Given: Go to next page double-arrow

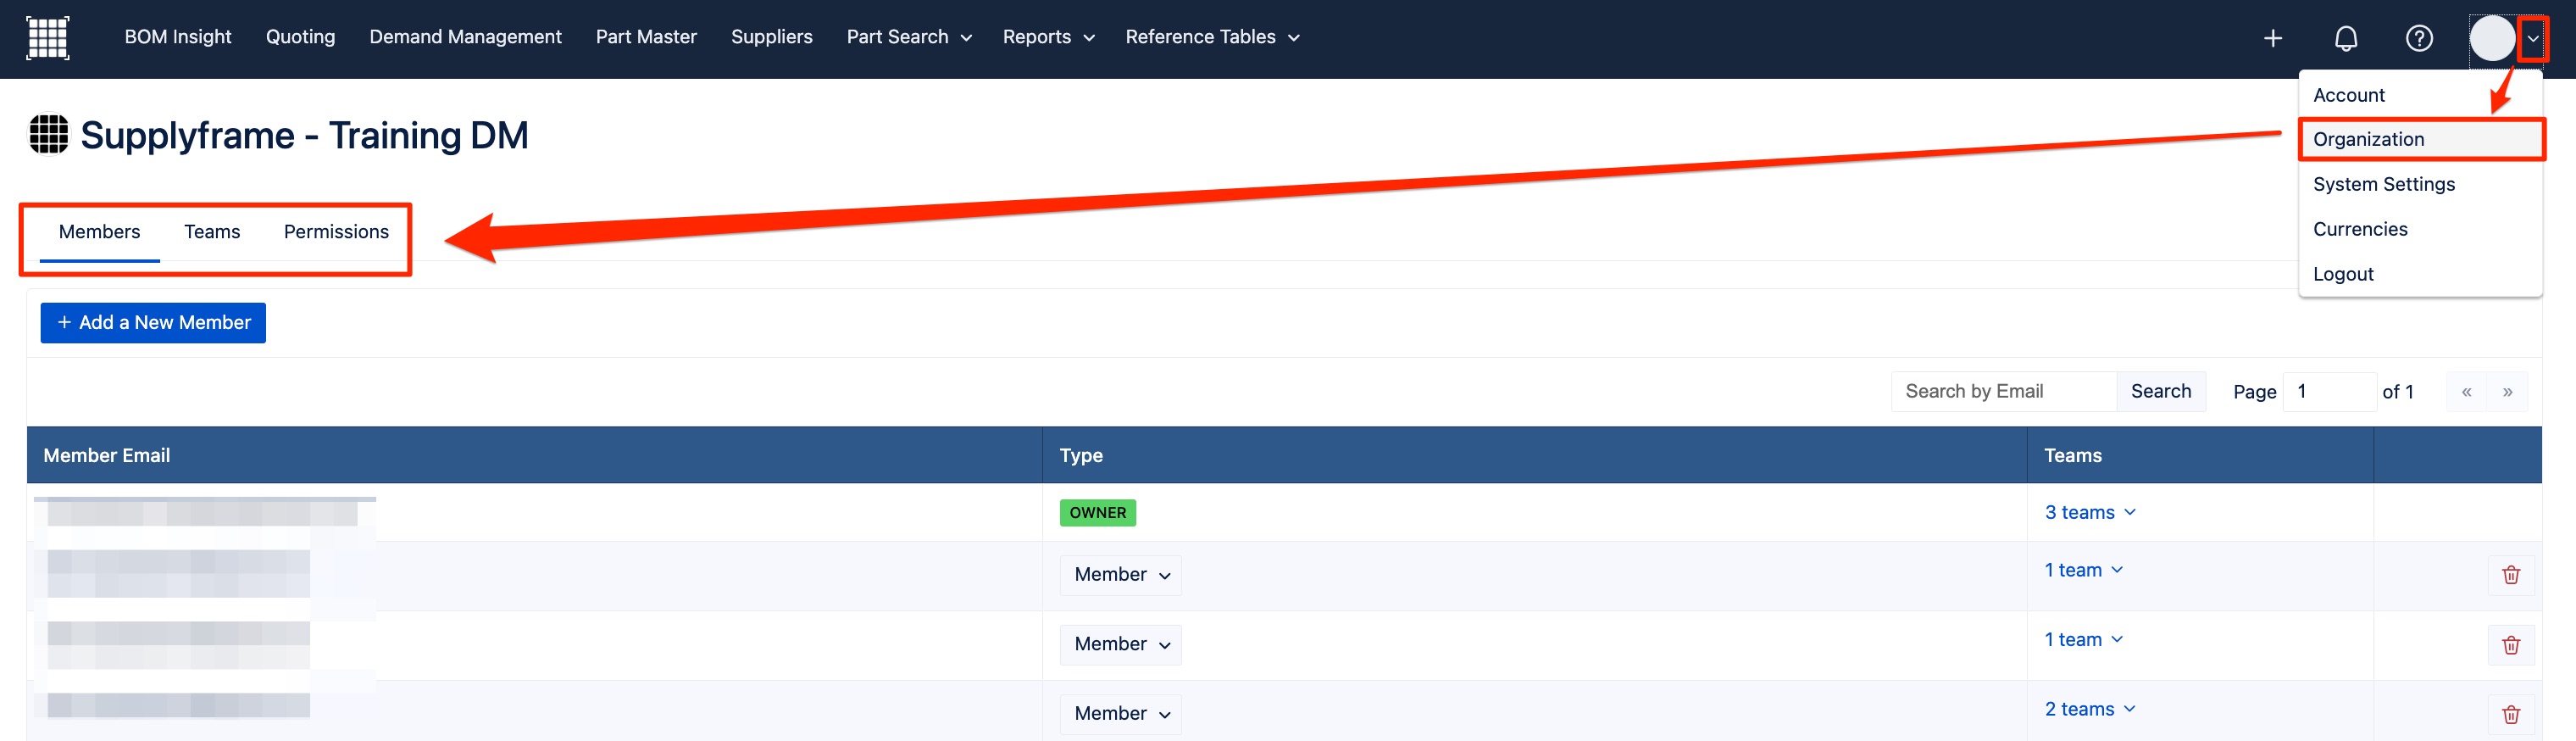Looking at the screenshot, I should (x=2507, y=392).
